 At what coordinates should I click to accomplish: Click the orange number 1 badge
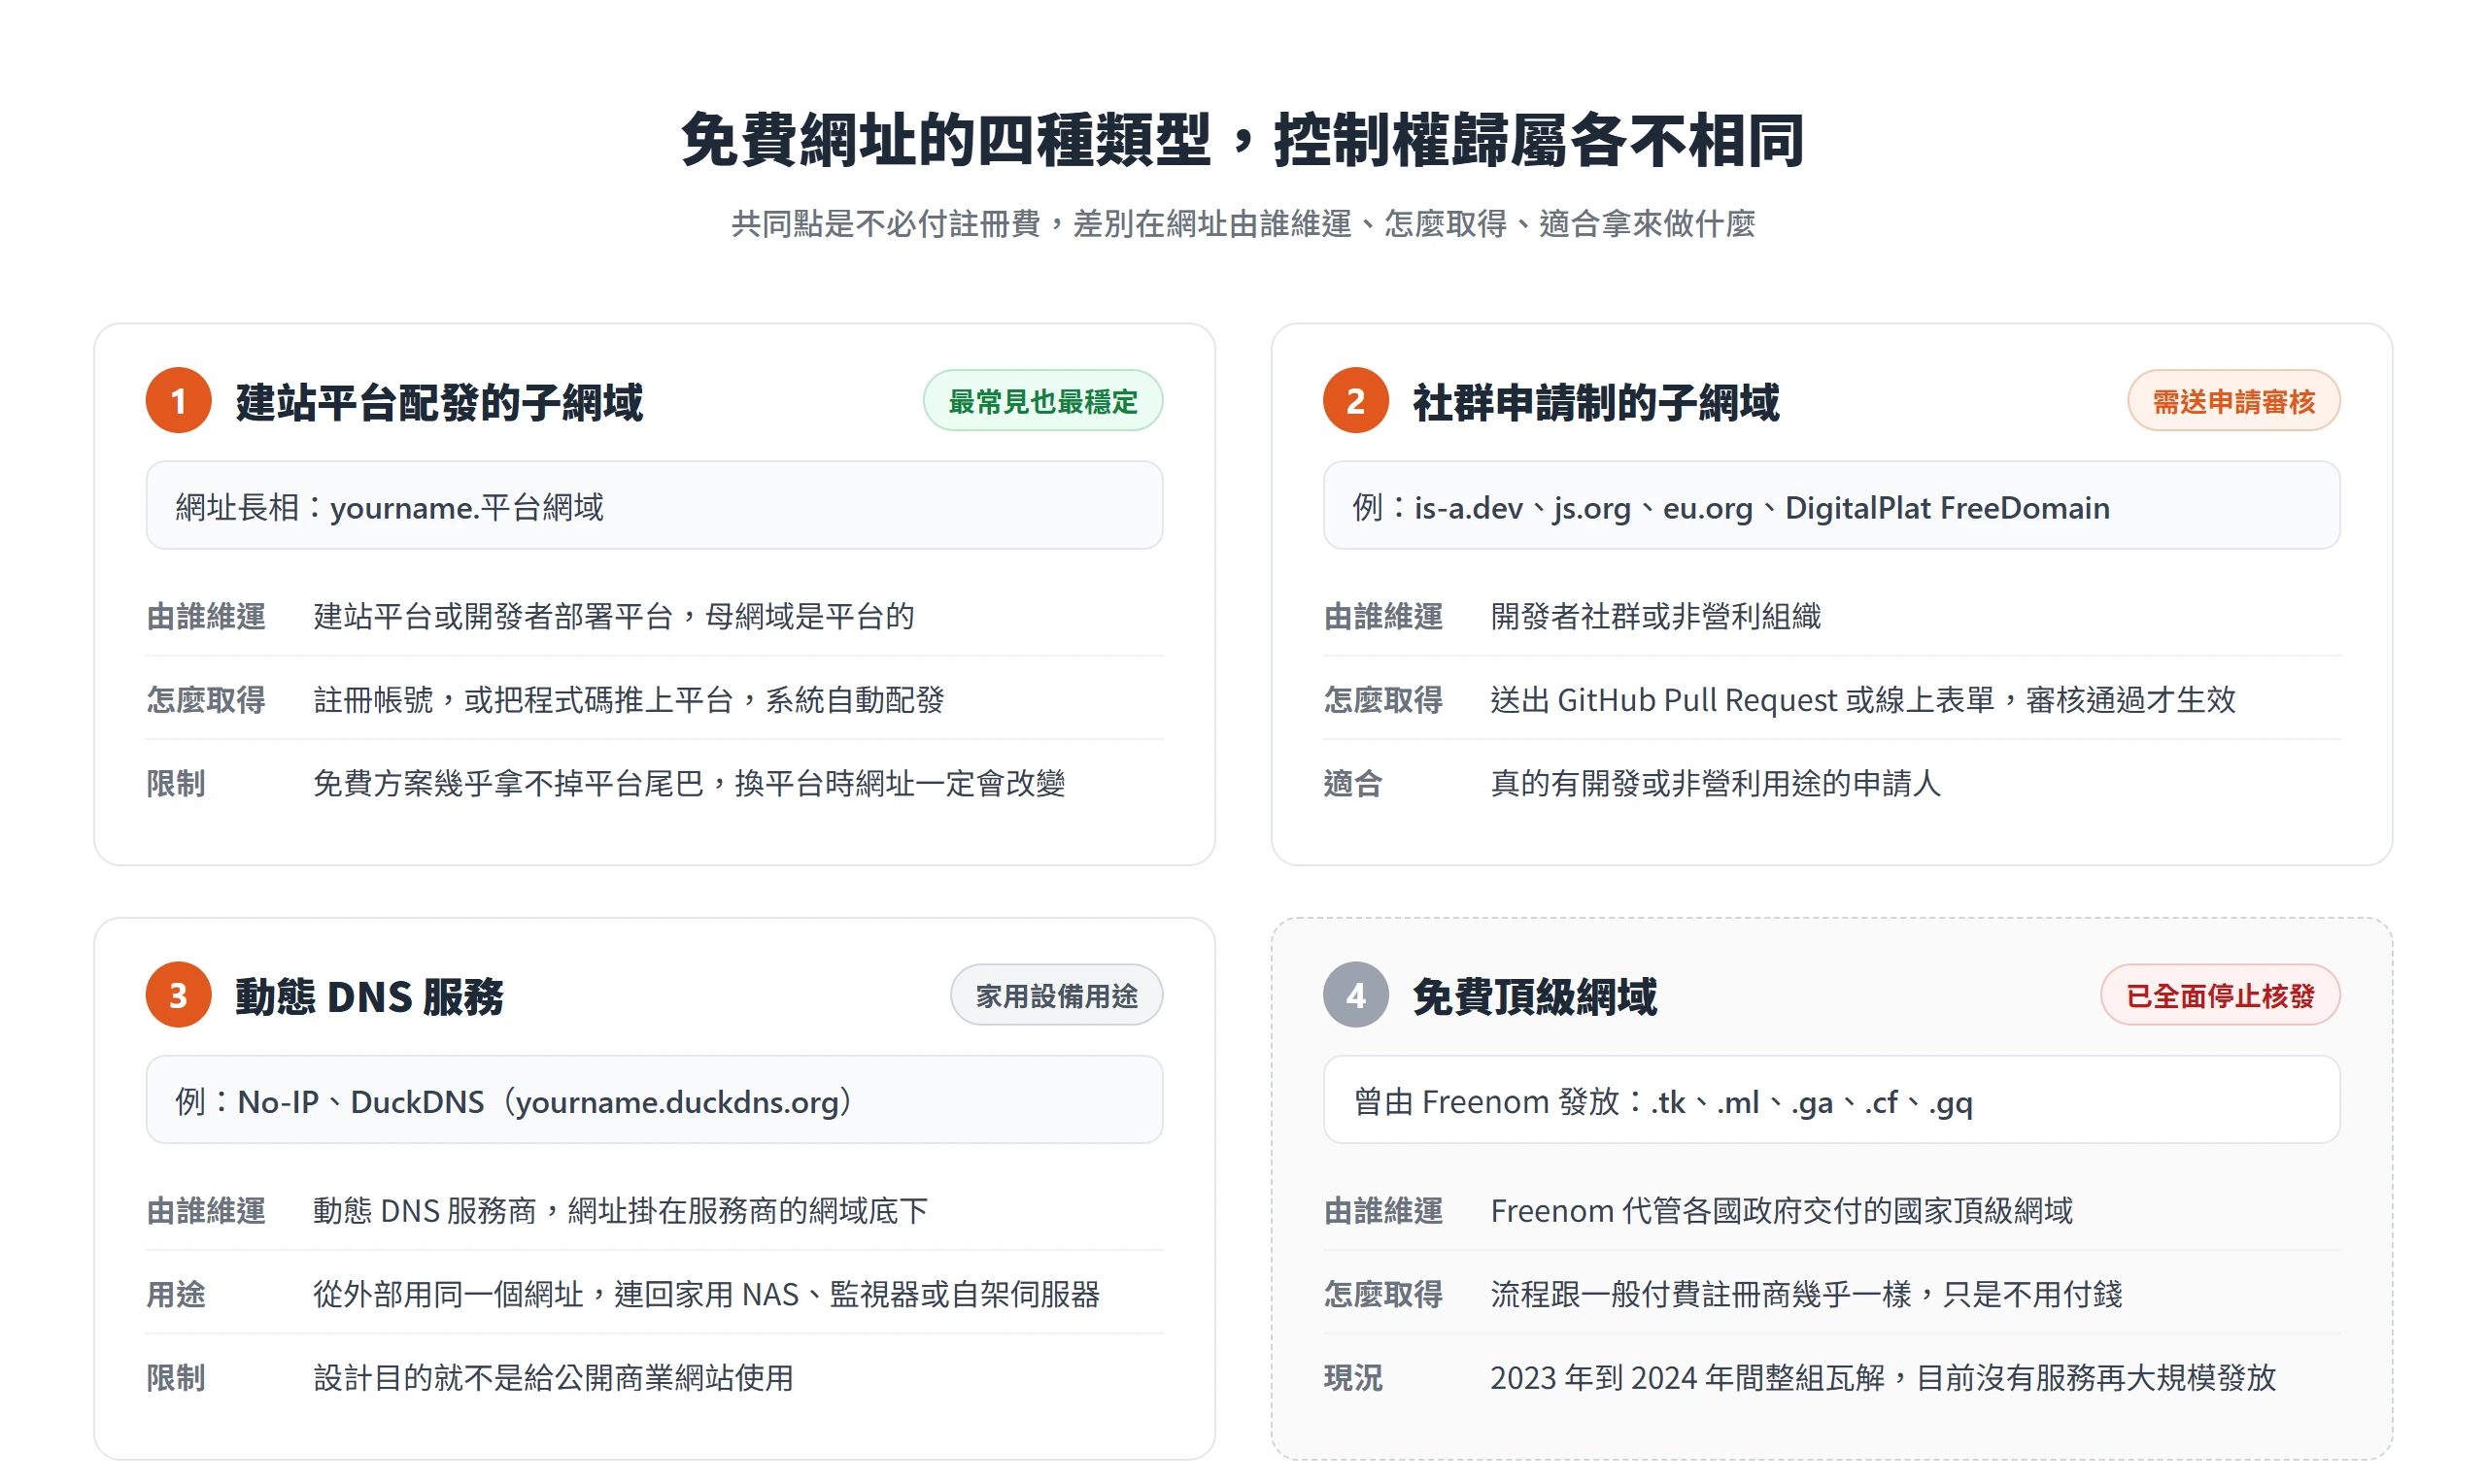pos(178,401)
